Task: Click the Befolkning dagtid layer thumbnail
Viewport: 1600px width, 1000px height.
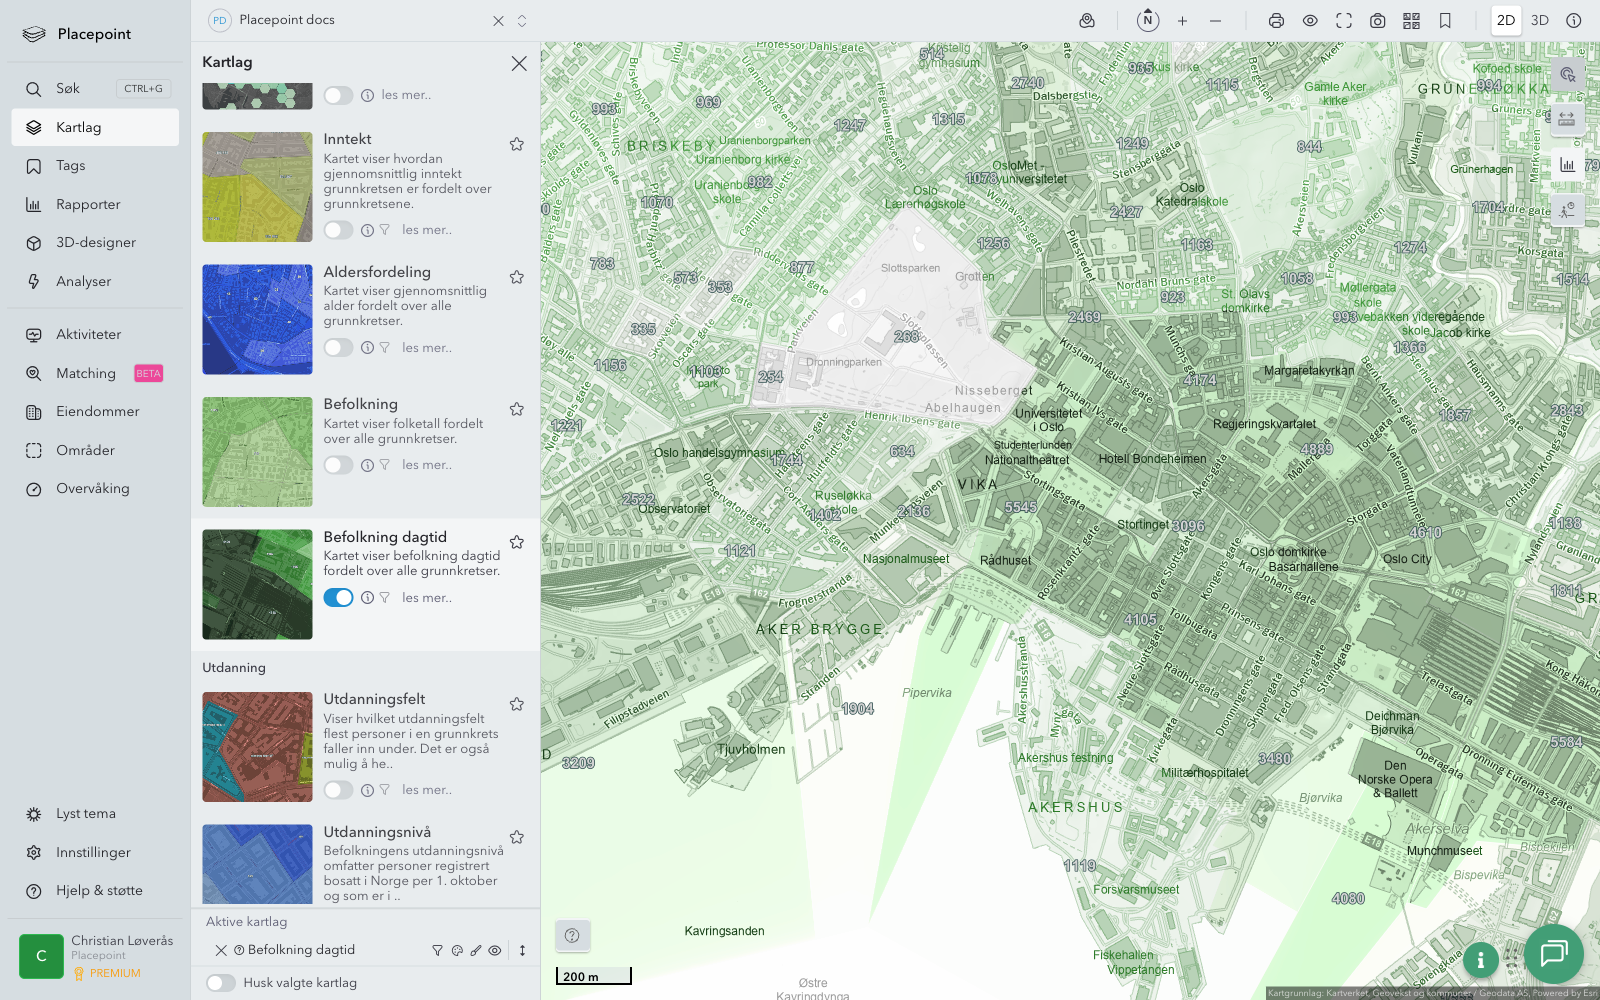Action: click(257, 585)
